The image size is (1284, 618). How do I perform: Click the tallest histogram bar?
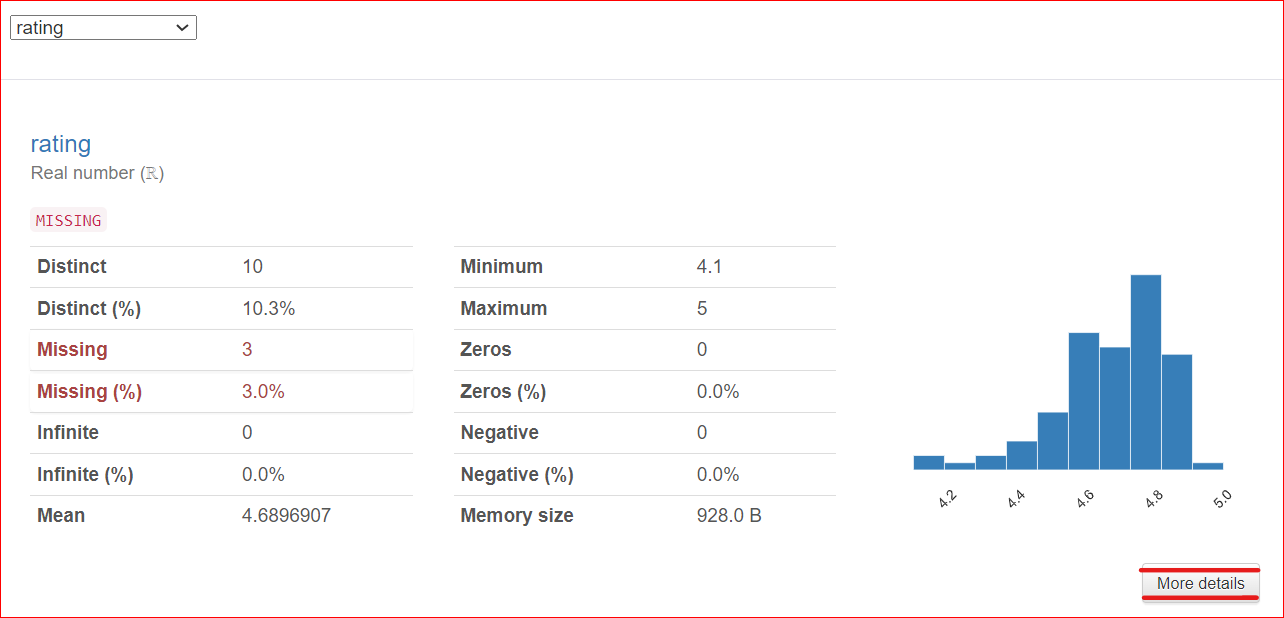tap(1146, 372)
